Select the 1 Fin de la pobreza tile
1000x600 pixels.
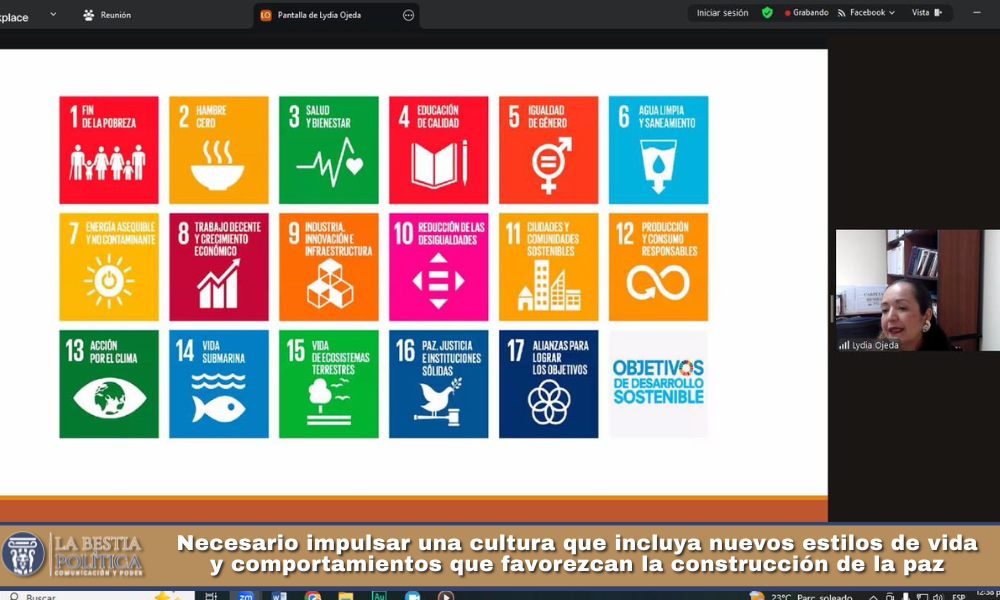[109, 150]
